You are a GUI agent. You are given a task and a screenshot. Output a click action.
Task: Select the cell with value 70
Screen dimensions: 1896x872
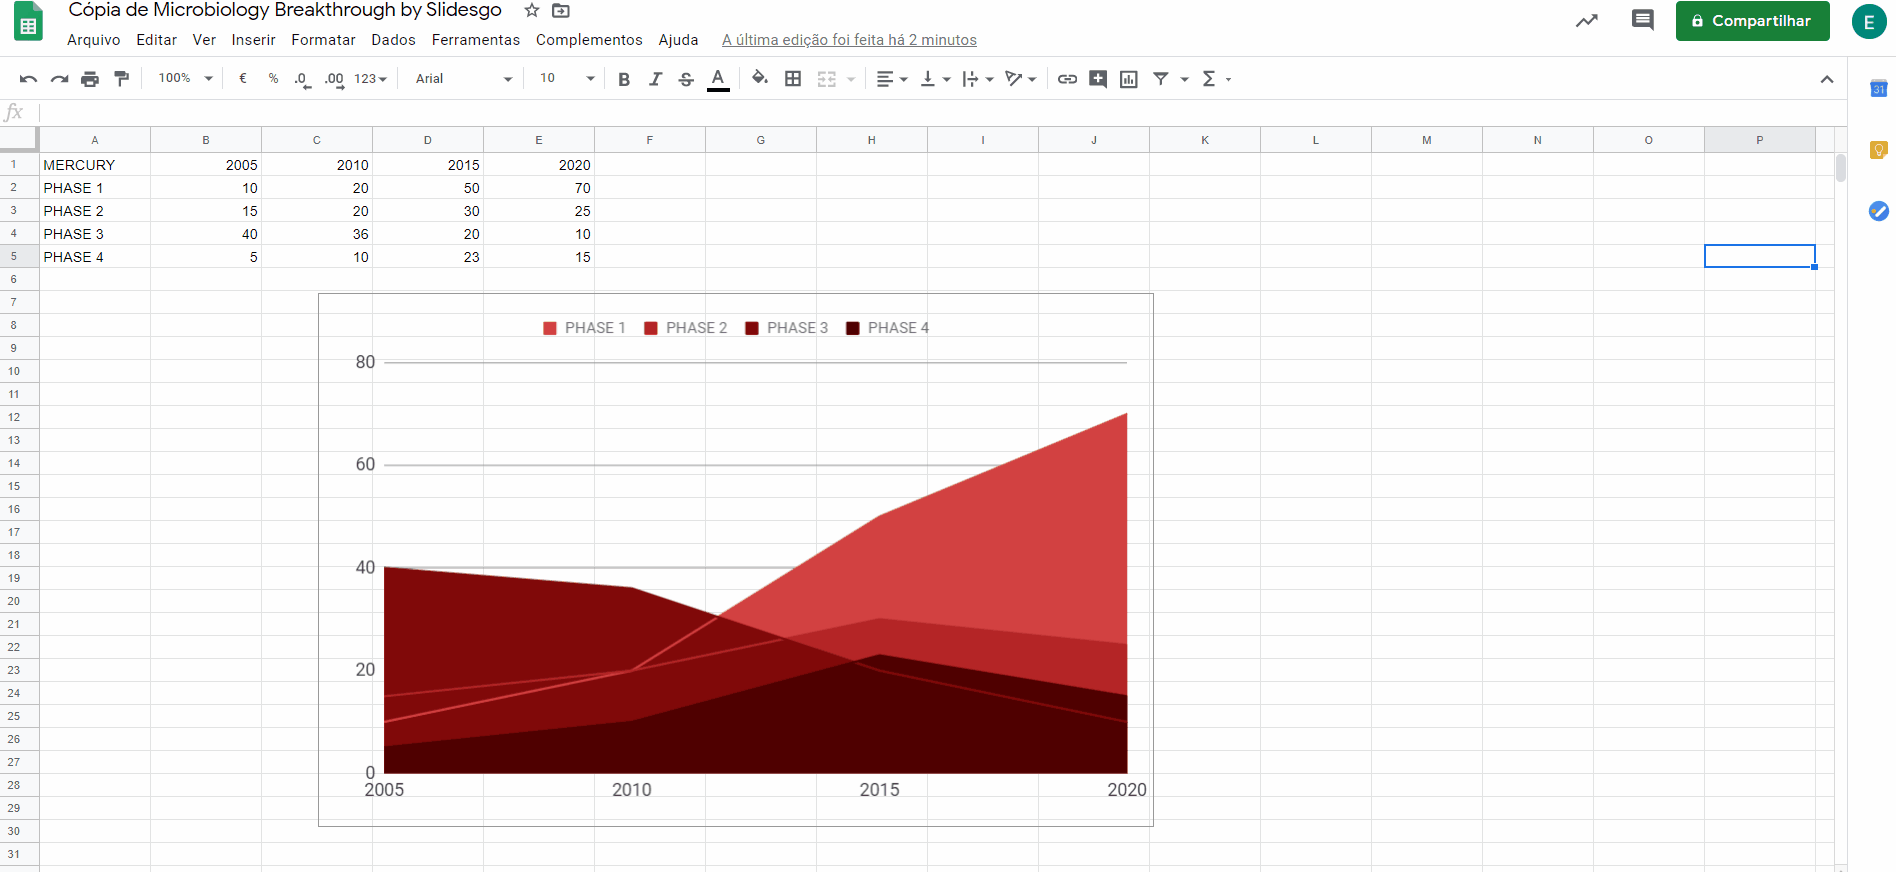point(539,188)
